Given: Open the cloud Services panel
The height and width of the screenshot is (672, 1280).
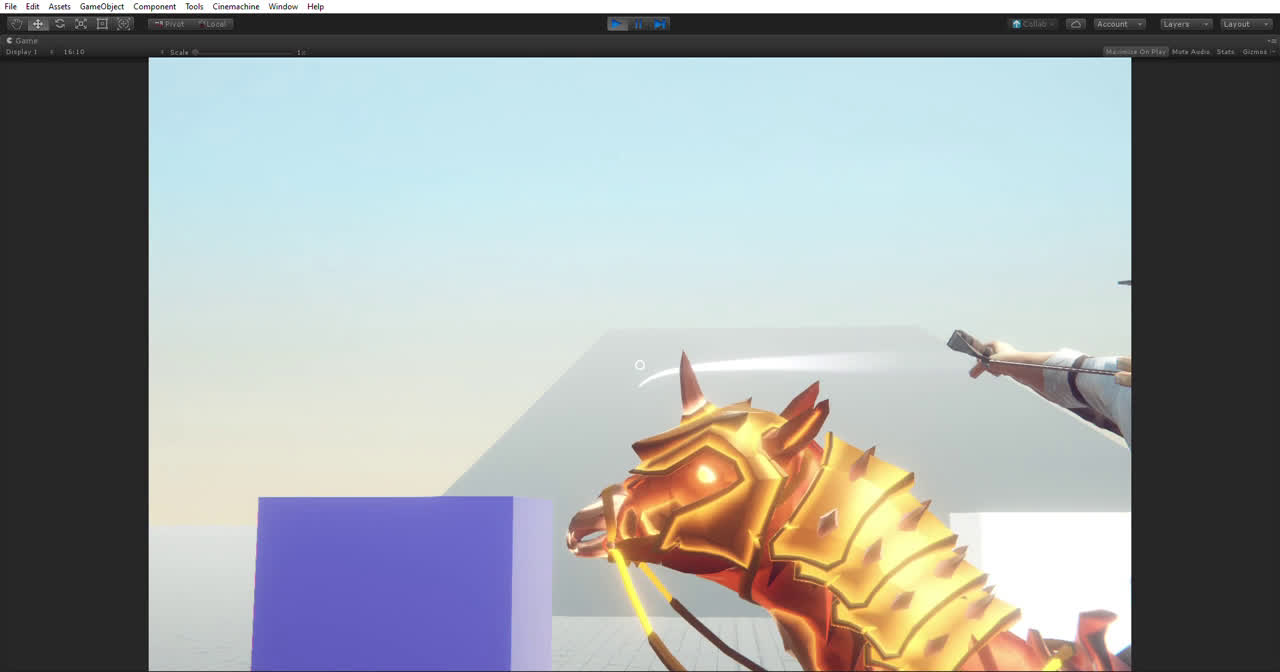Looking at the screenshot, I should [x=1076, y=24].
